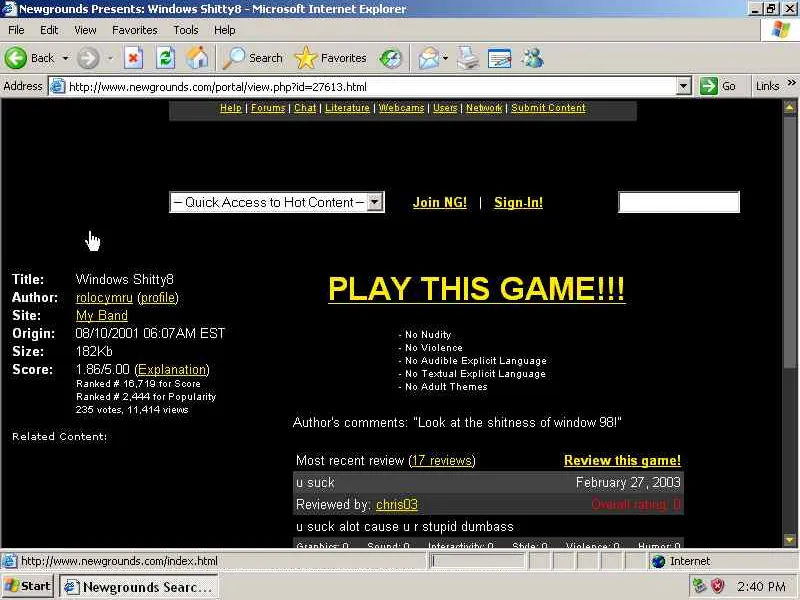Go to the Home page icon
This screenshot has height=600, width=800.
197,58
